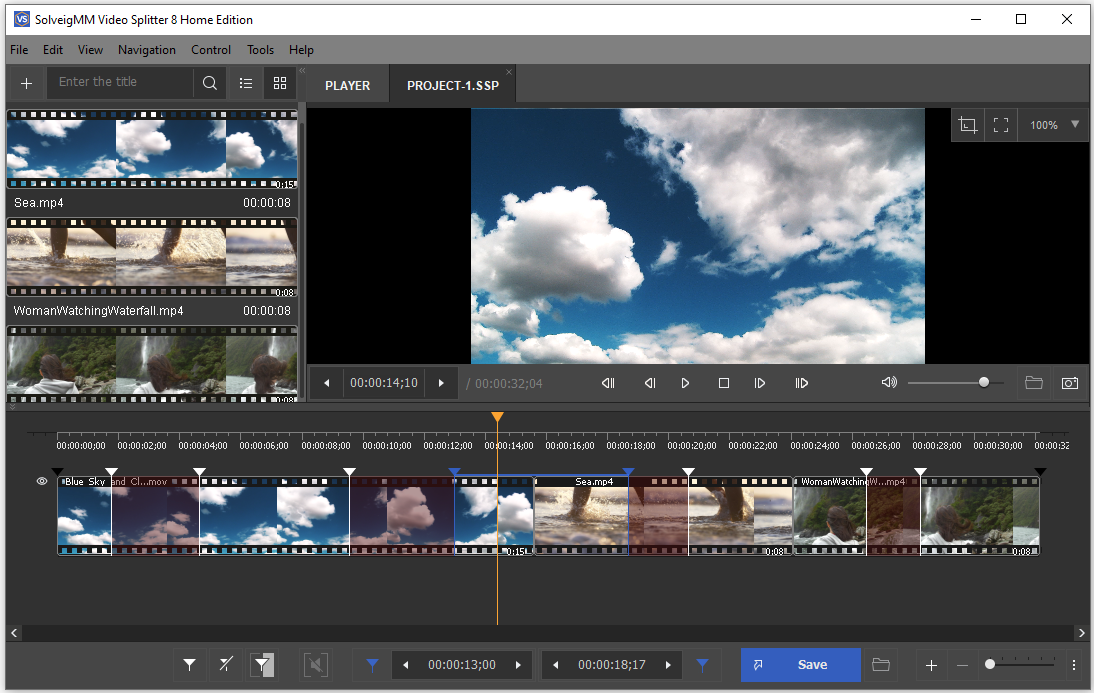Viewport: 1094px width, 693px height.
Task: Switch media library to list view
Action: click(x=246, y=83)
